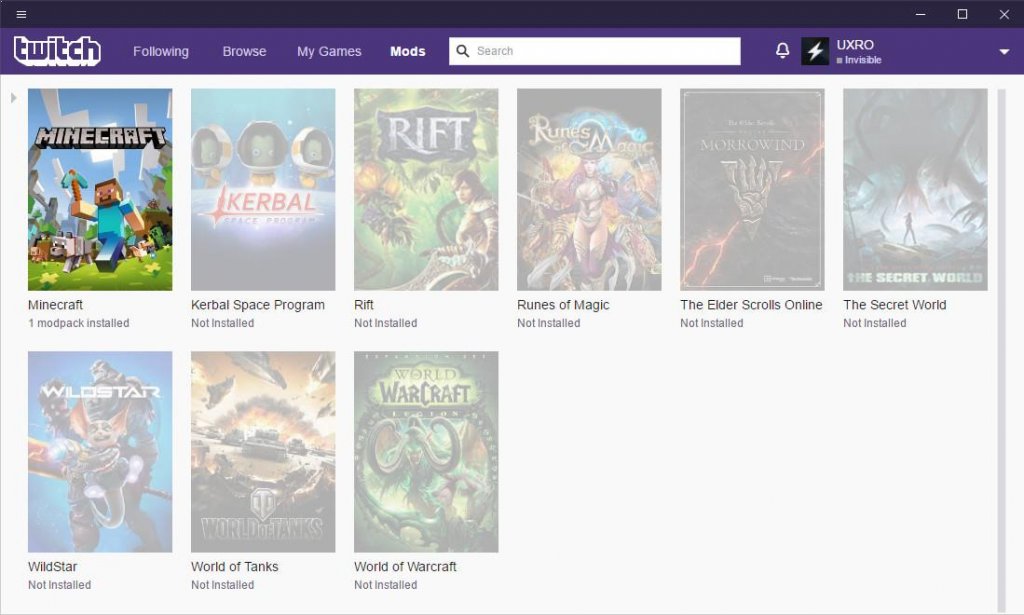Click the Runes of Magic title
Viewport: 1024px width, 615px height.
563,305
